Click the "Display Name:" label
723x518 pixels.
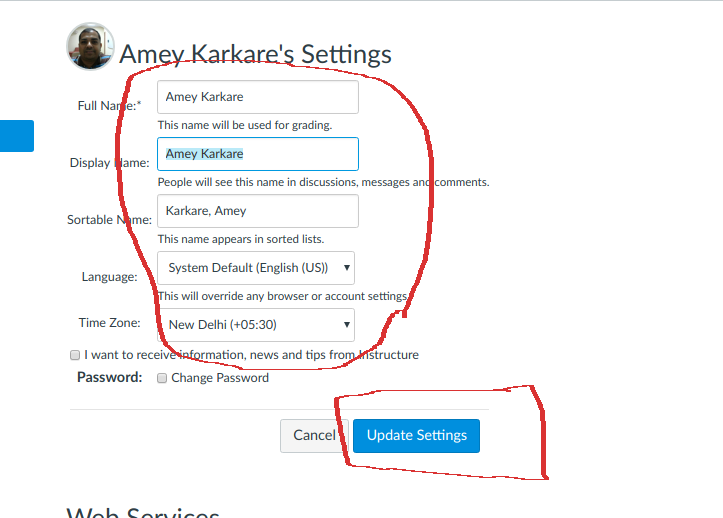109,163
